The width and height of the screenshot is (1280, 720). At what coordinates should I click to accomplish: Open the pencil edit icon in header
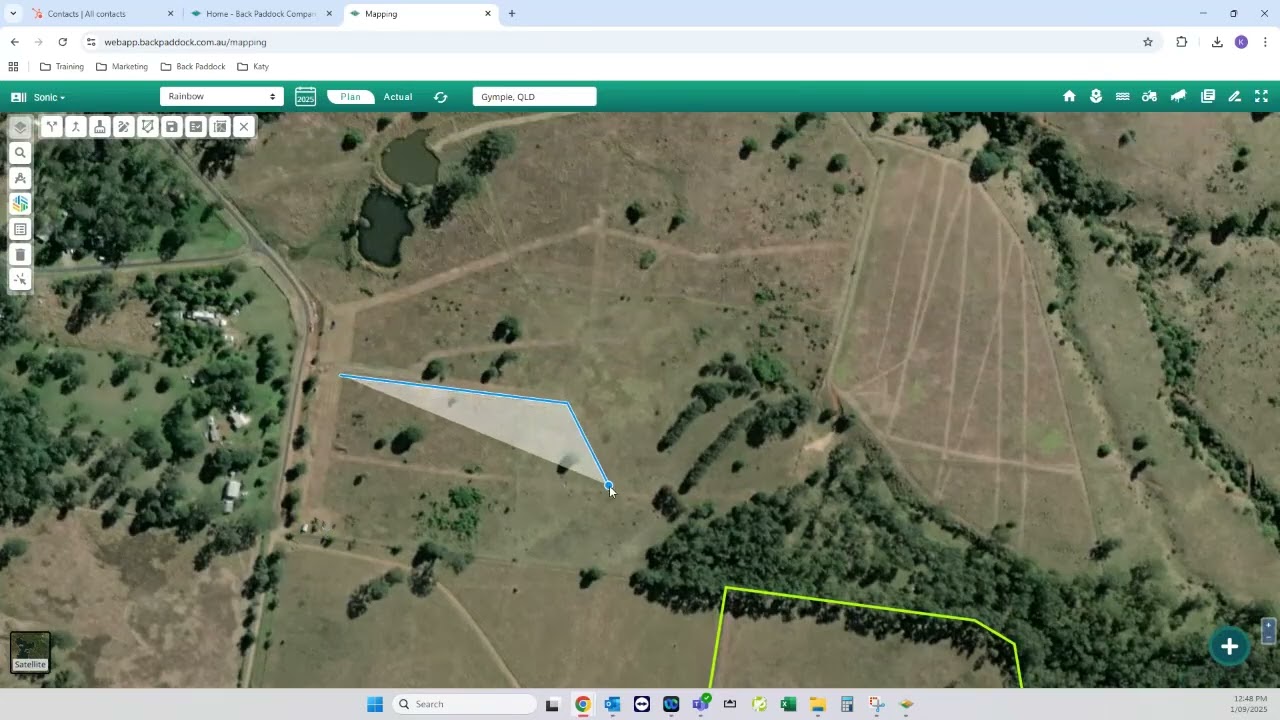[x=1235, y=96]
